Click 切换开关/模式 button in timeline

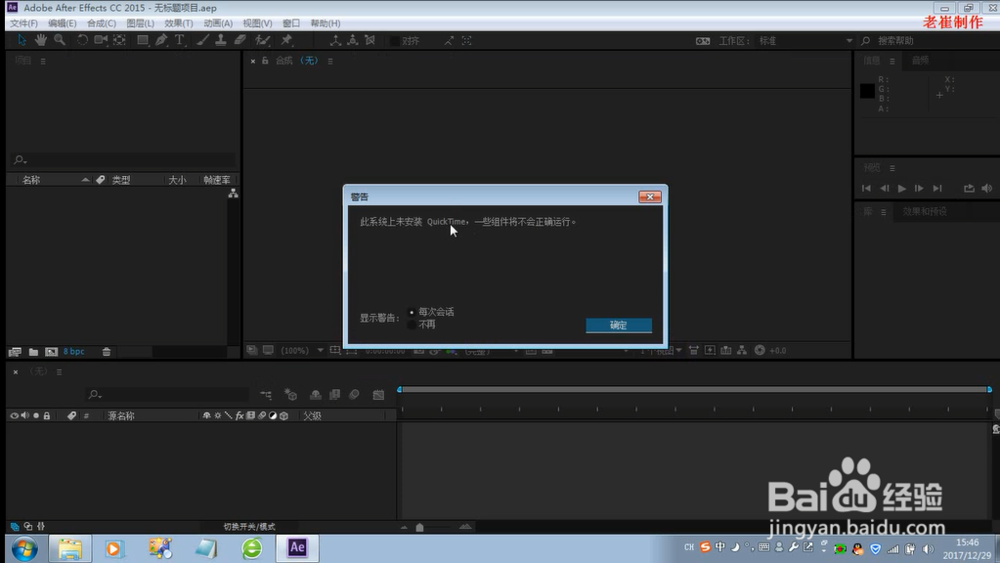tap(249, 527)
